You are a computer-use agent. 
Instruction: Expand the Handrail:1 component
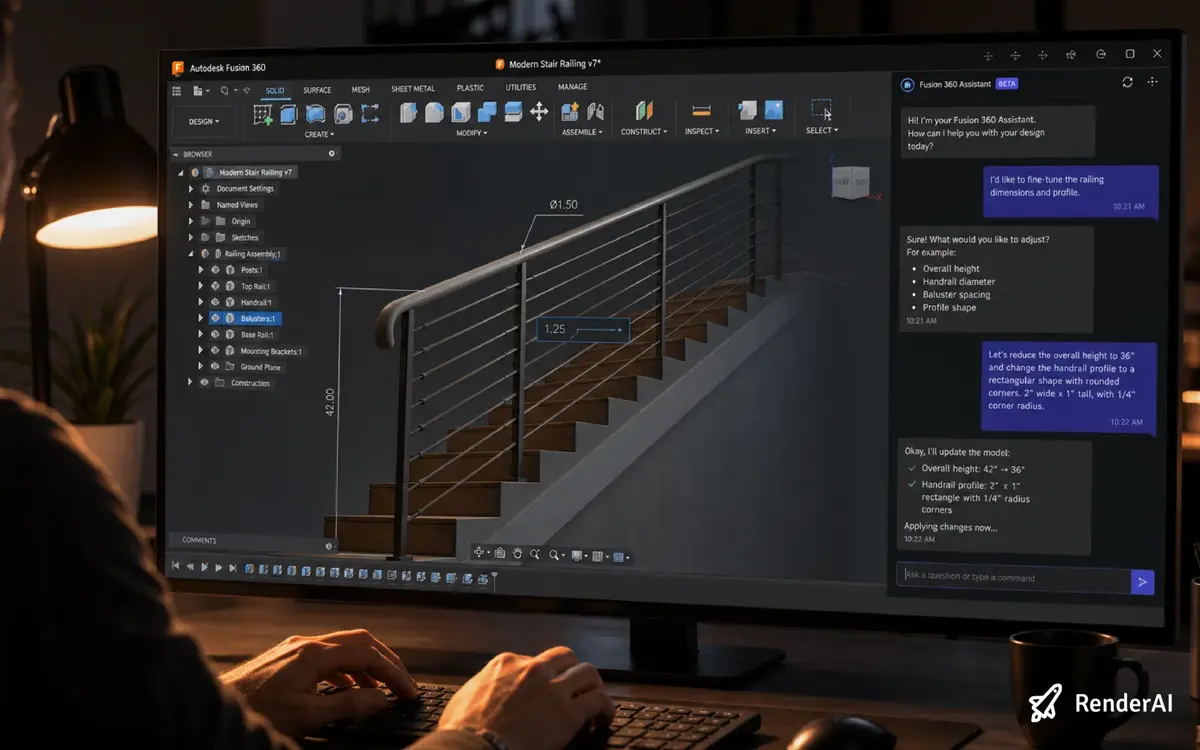pyautogui.click(x=201, y=302)
